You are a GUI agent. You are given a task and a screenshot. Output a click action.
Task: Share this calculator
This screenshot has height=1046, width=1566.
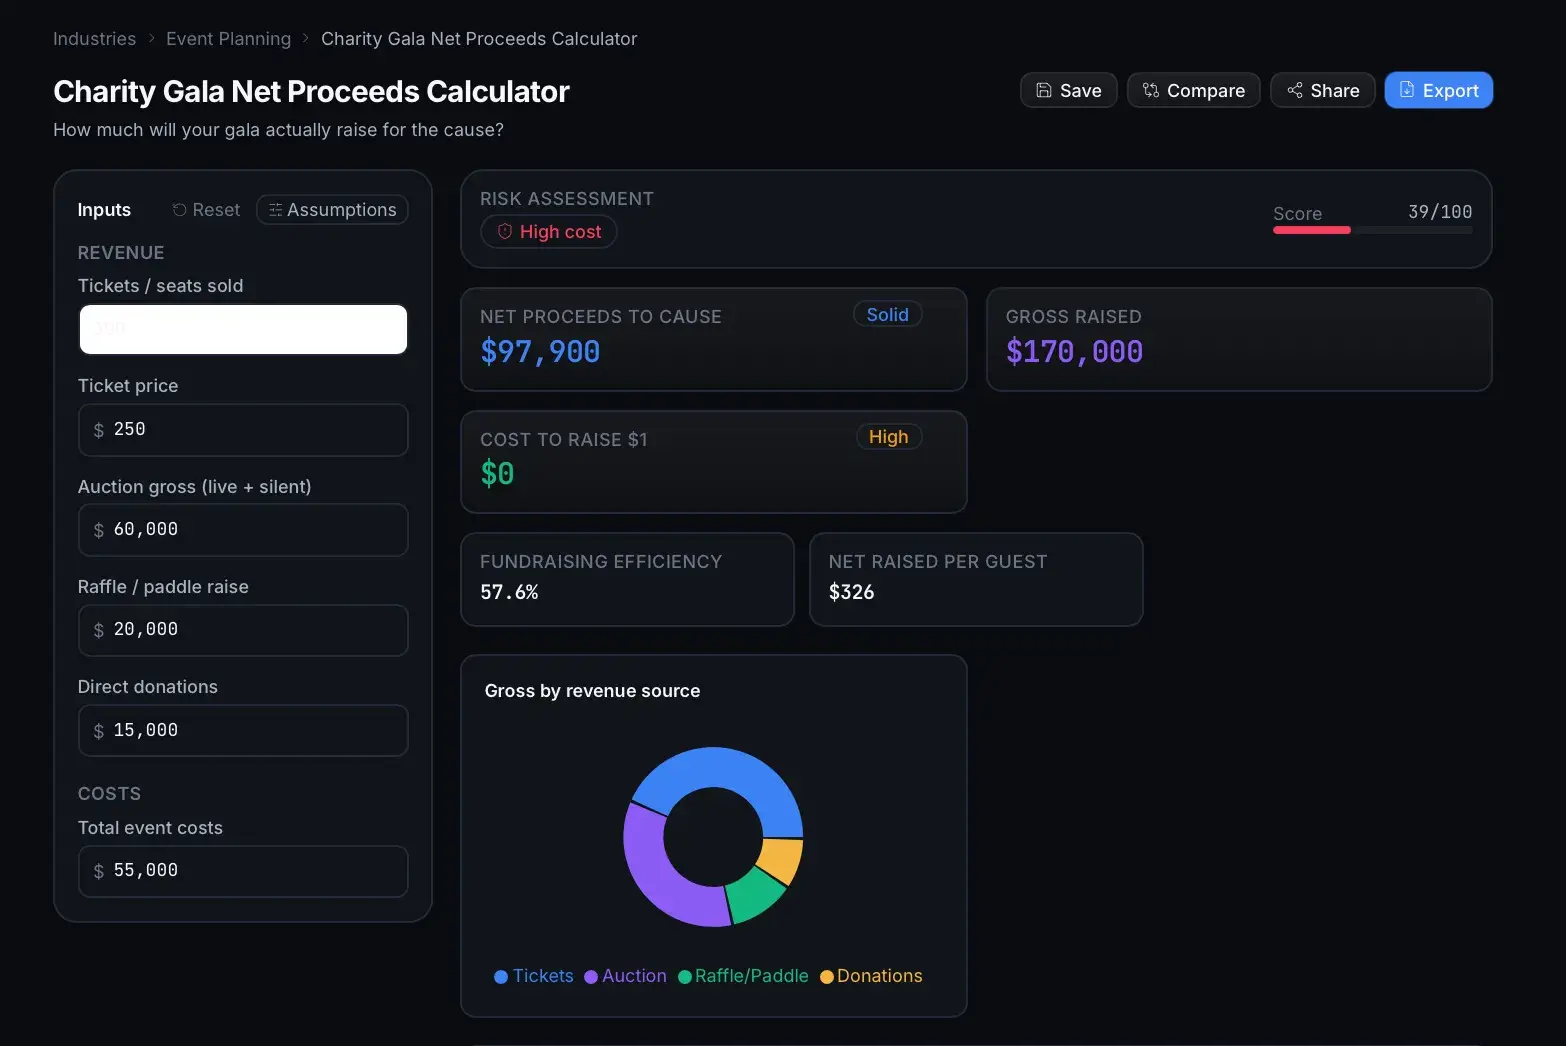tap(1322, 90)
